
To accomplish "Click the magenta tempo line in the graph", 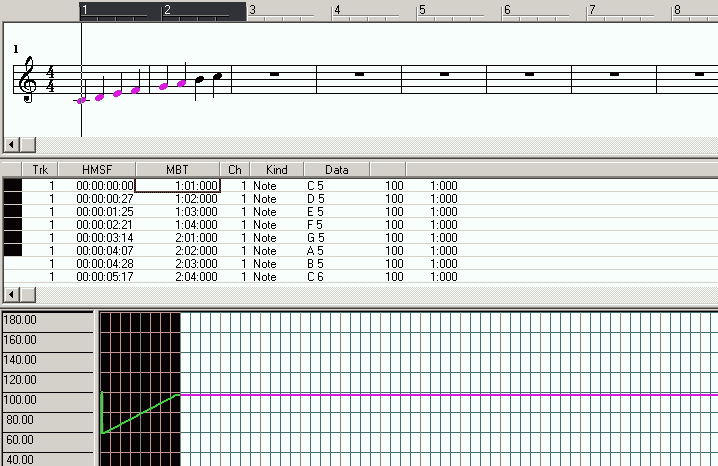I will pyautogui.click(x=450, y=395).
